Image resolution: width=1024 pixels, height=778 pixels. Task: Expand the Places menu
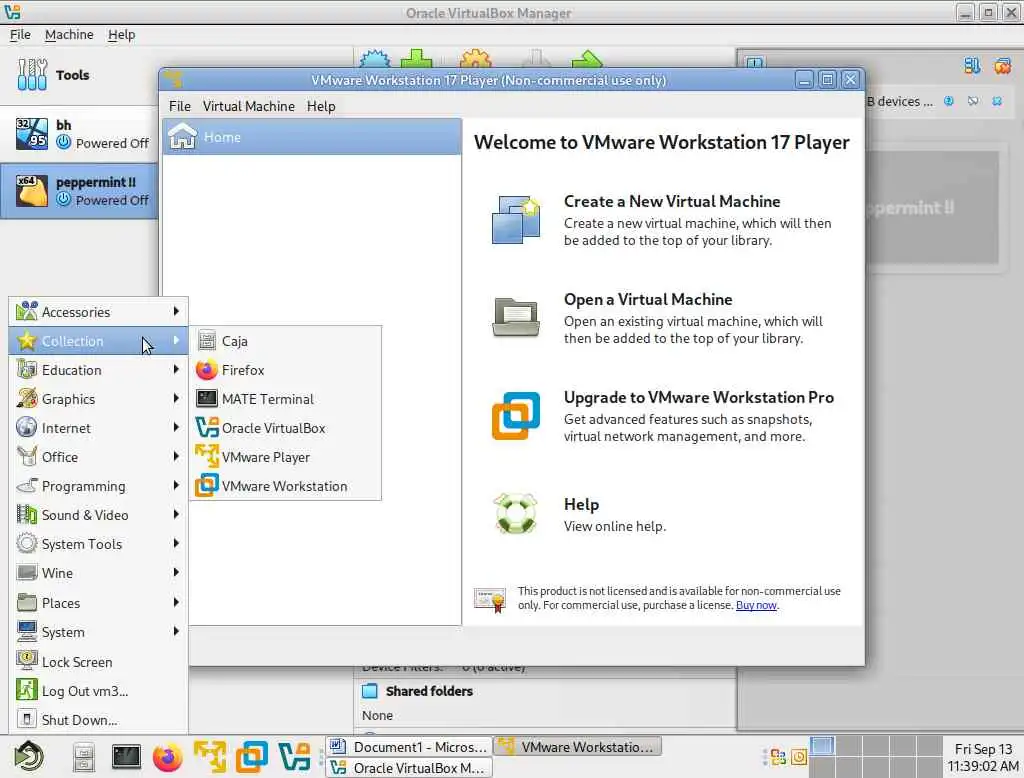point(98,603)
